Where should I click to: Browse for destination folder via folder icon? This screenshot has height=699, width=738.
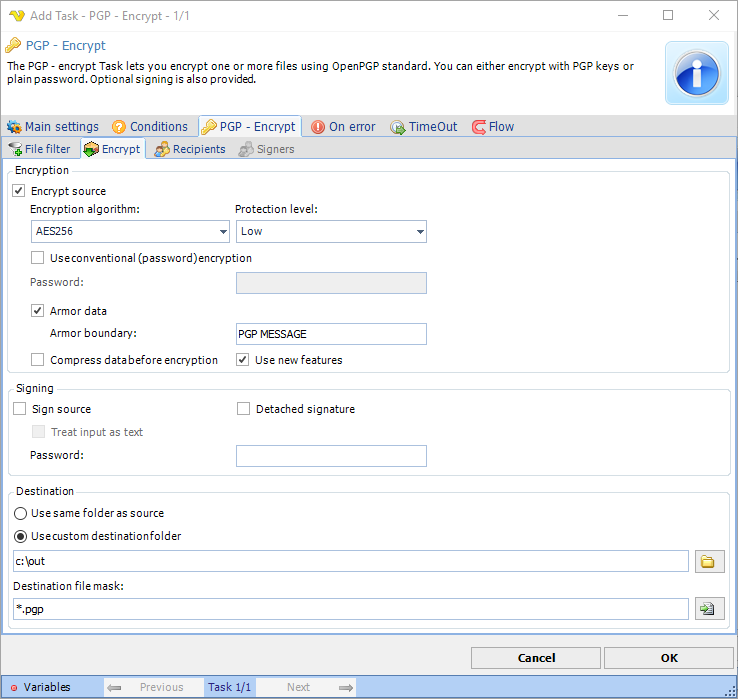(709, 561)
